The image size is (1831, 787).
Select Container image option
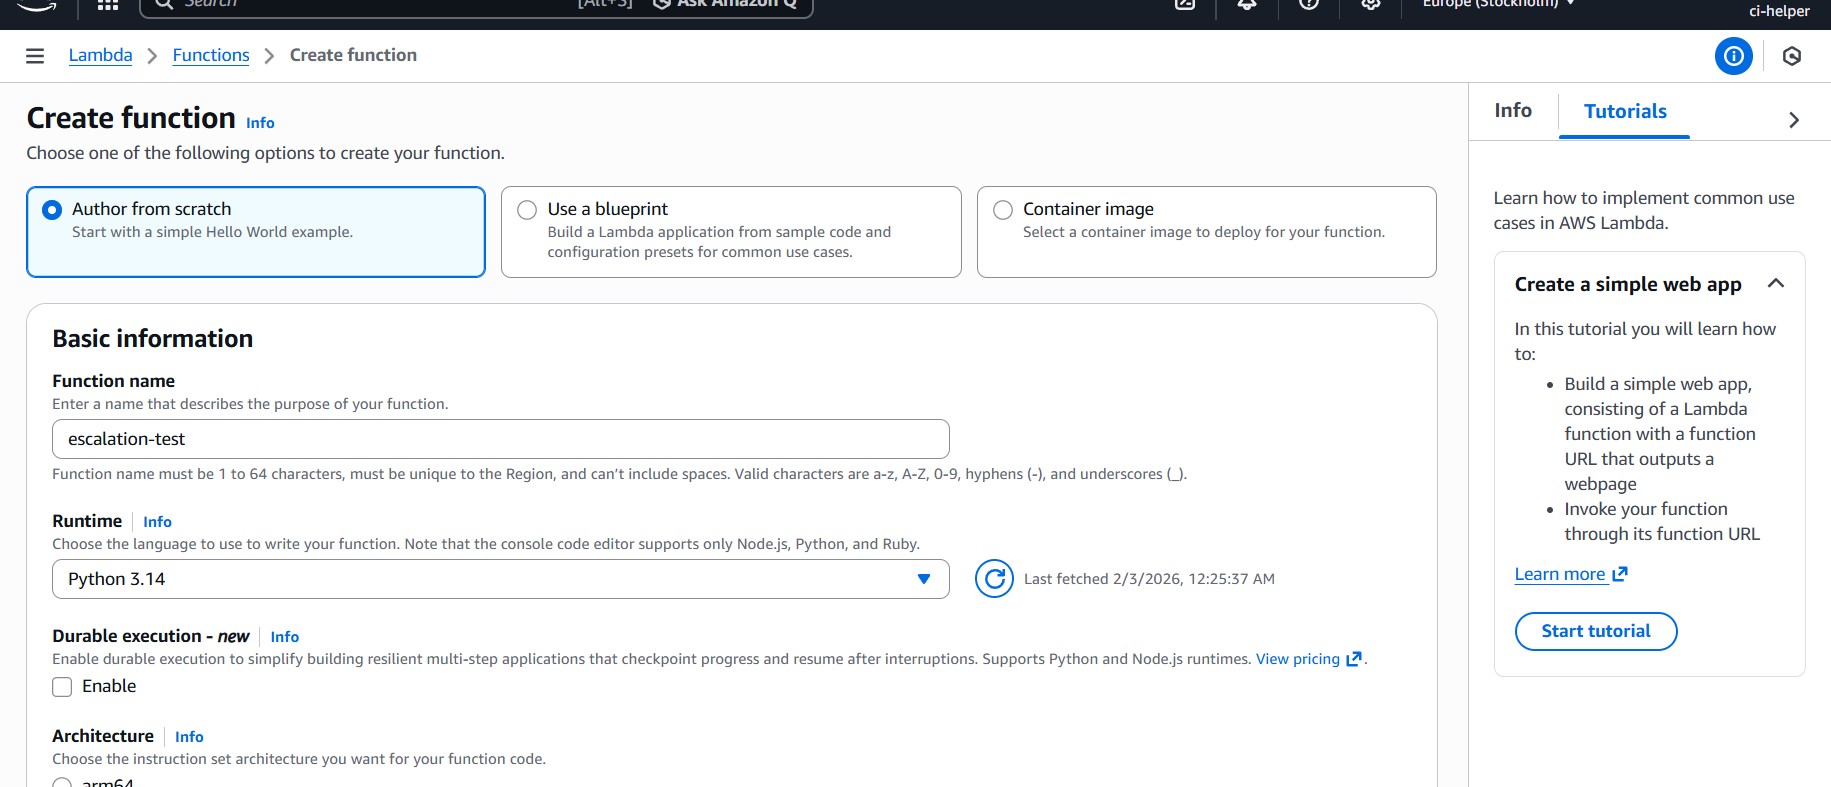1003,210
